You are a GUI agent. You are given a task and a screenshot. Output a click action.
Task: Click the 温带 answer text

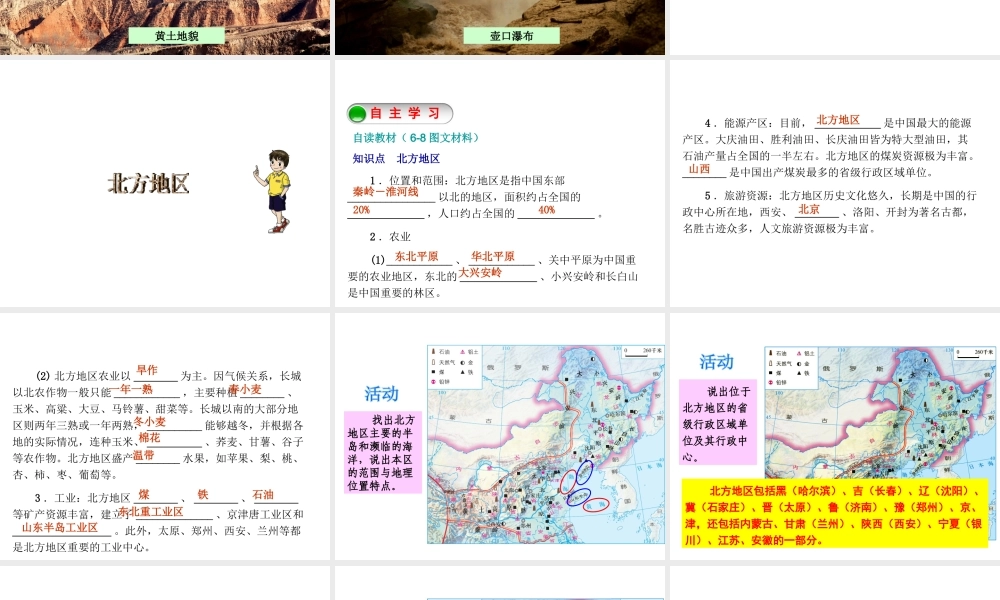[143, 455]
